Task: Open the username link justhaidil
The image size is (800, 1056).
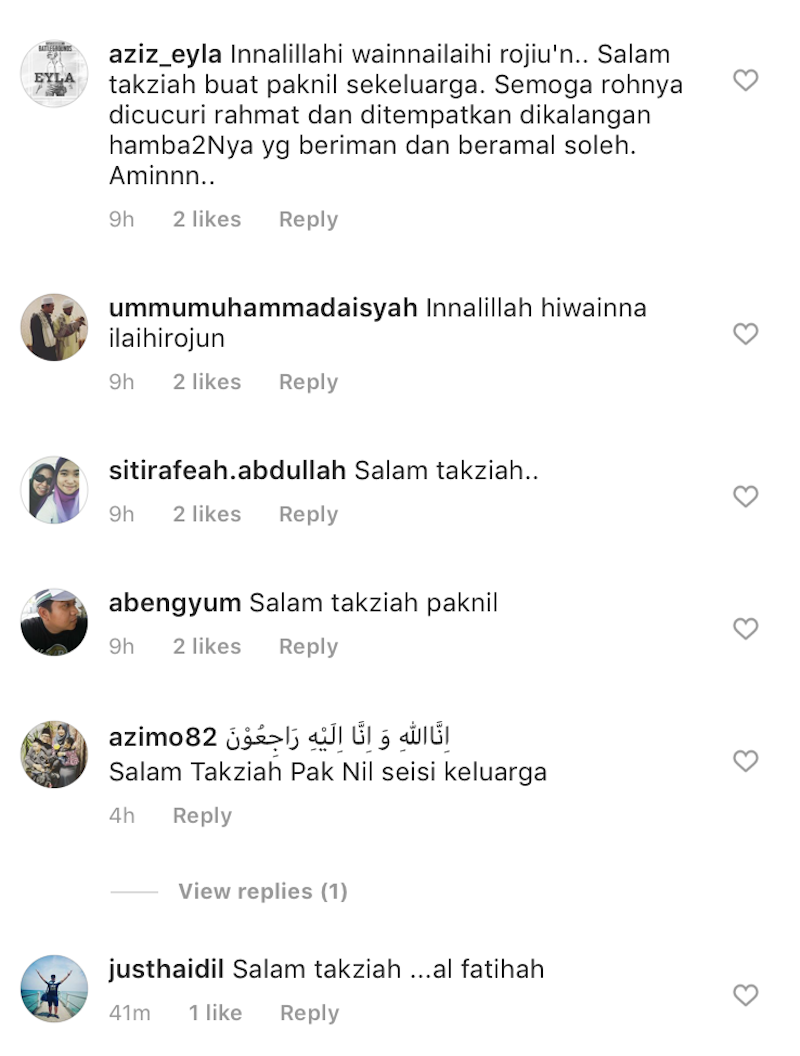Action: point(166,969)
